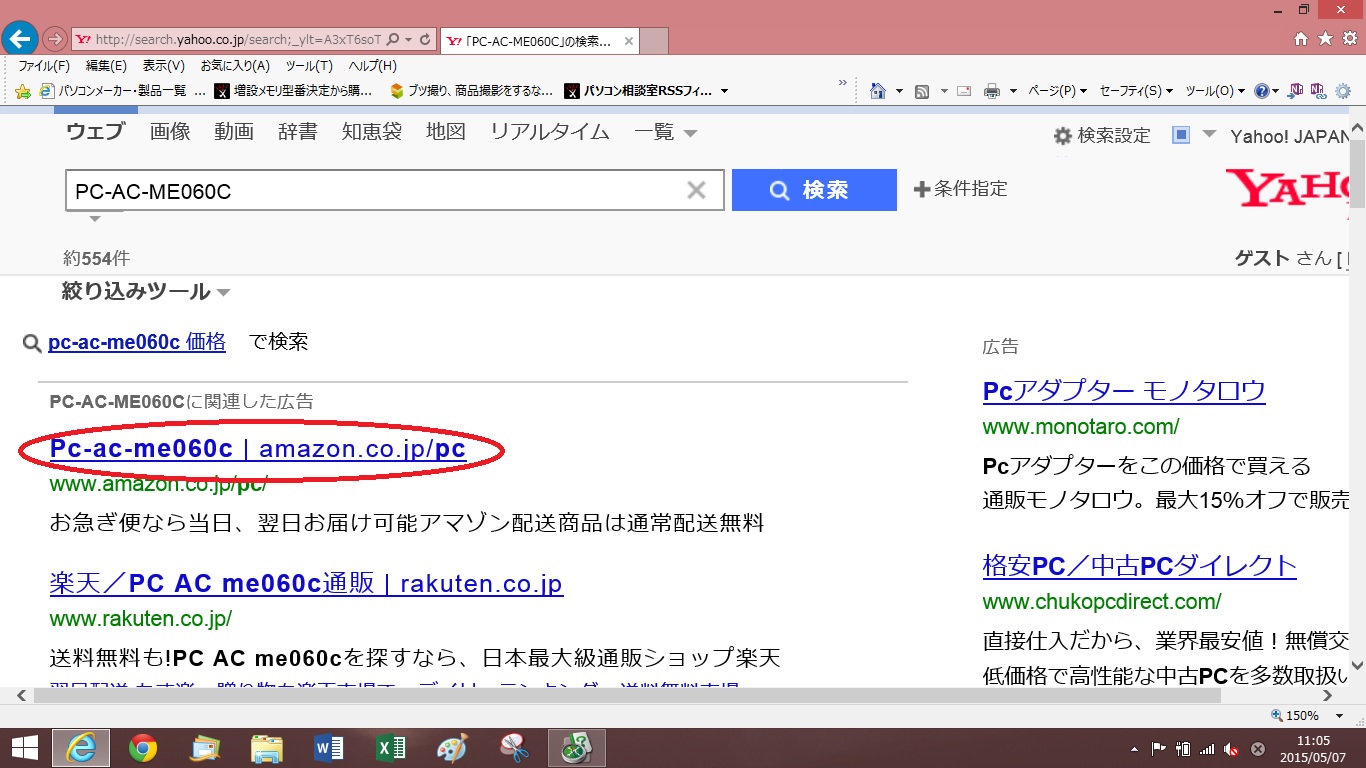Close the PC-AC-ME060C browser tab
This screenshot has width=1366, height=768.
pyautogui.click(x=628, y=41)
